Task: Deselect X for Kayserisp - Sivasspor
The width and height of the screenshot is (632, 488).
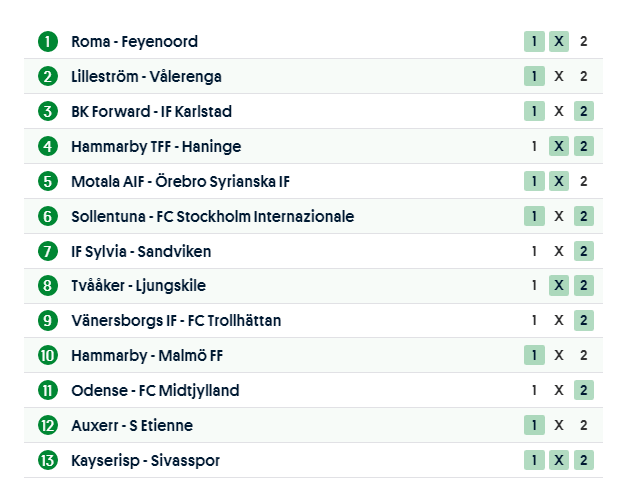Action: point(560,460)
